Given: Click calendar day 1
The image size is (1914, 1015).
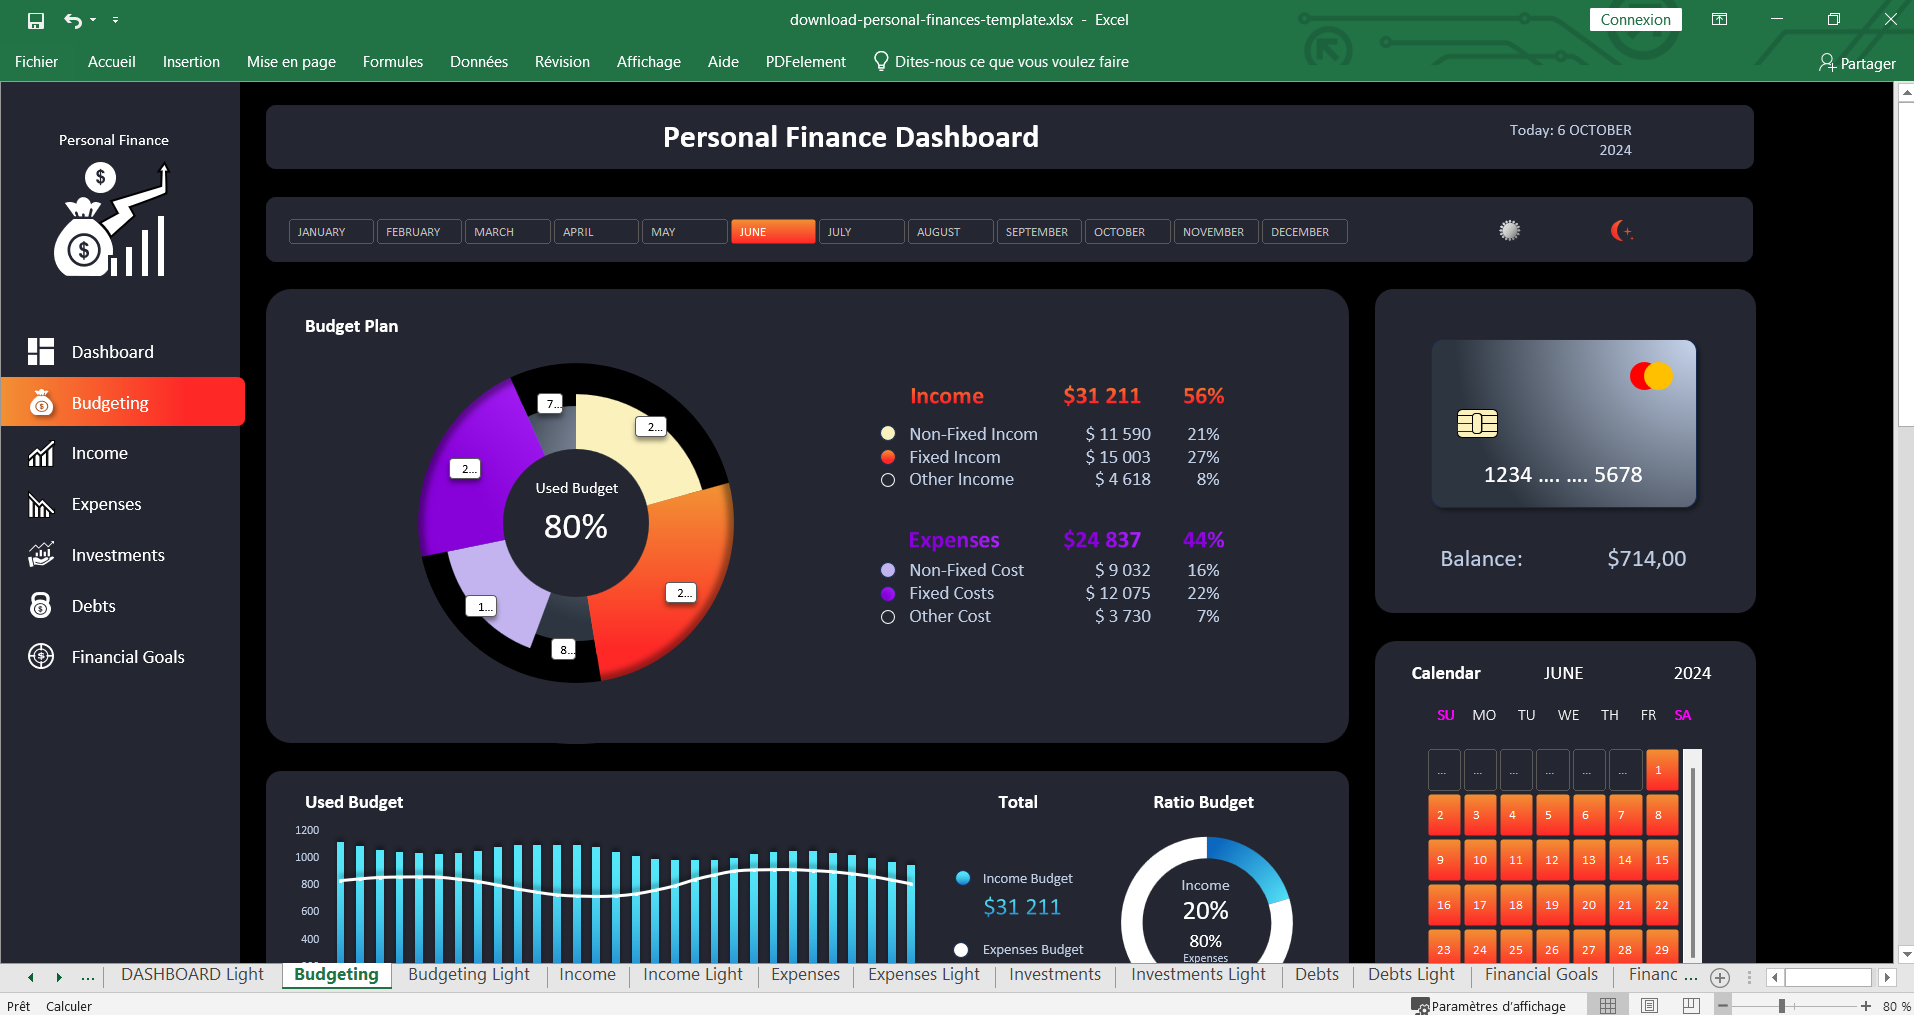Looking at the screenshot, I should tap(1662, 770).
